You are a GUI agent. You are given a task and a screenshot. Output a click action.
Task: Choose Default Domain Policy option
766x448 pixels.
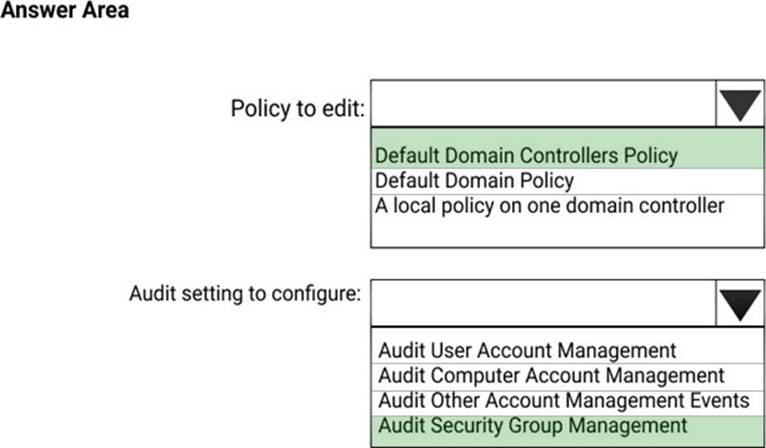click(474, 181)
